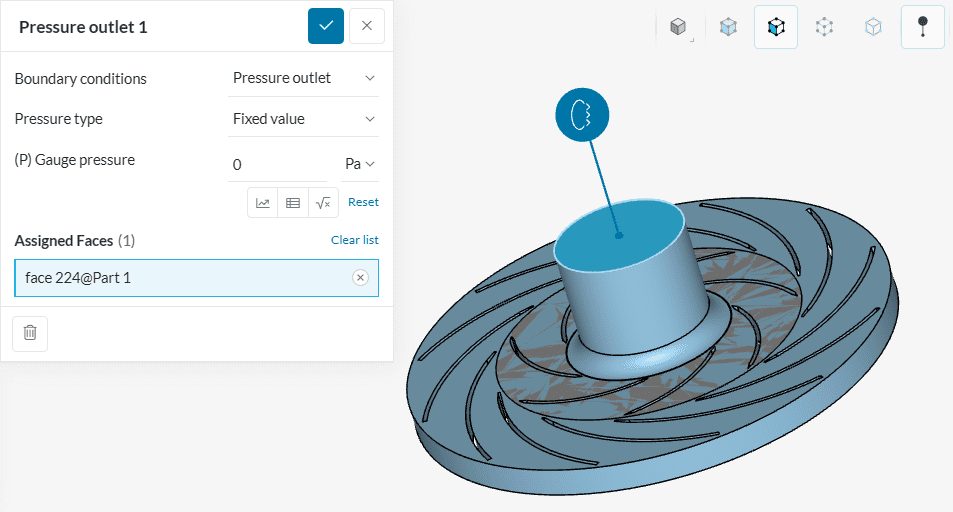Image resolution: width=953 pixels, height=512 pixels.
Task: Open the Boundary conditions type dropdown
Action: [x=303, y=78]
